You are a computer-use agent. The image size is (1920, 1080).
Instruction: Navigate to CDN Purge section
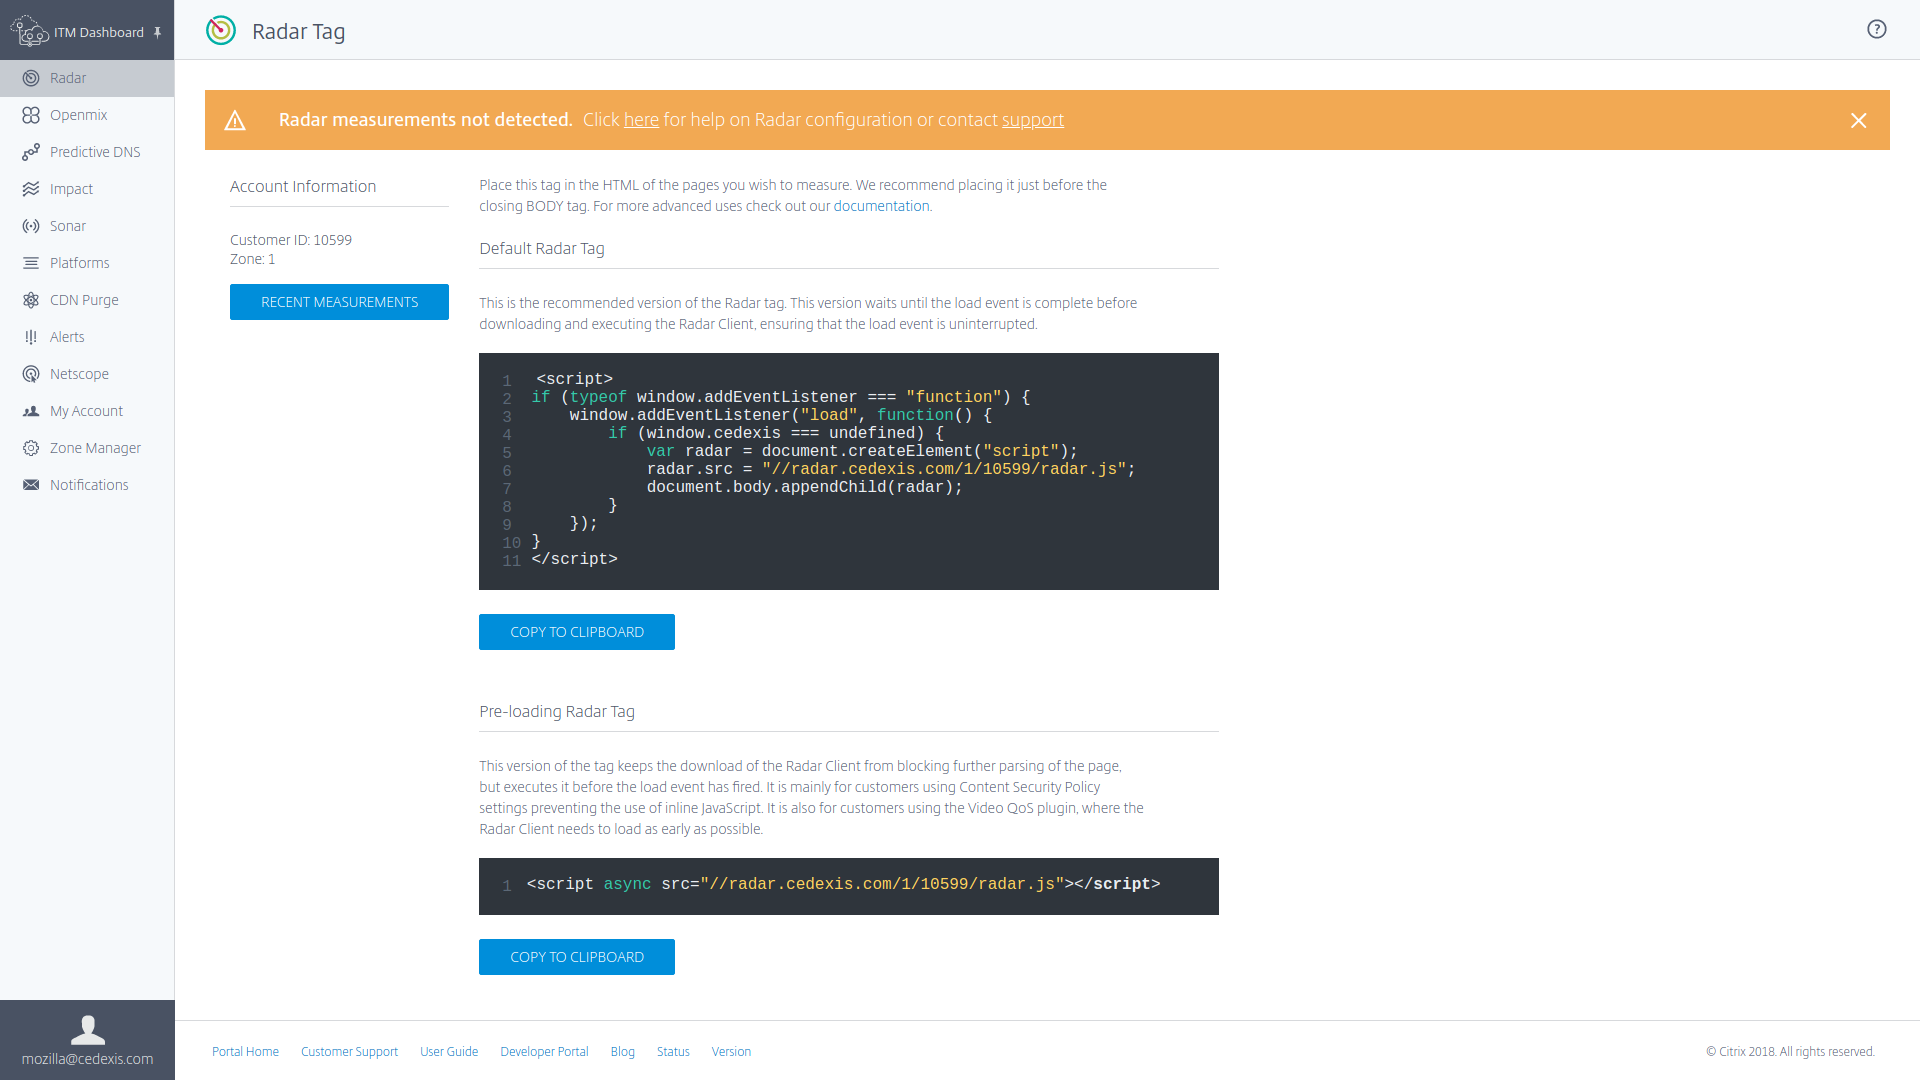coord(86,299)
